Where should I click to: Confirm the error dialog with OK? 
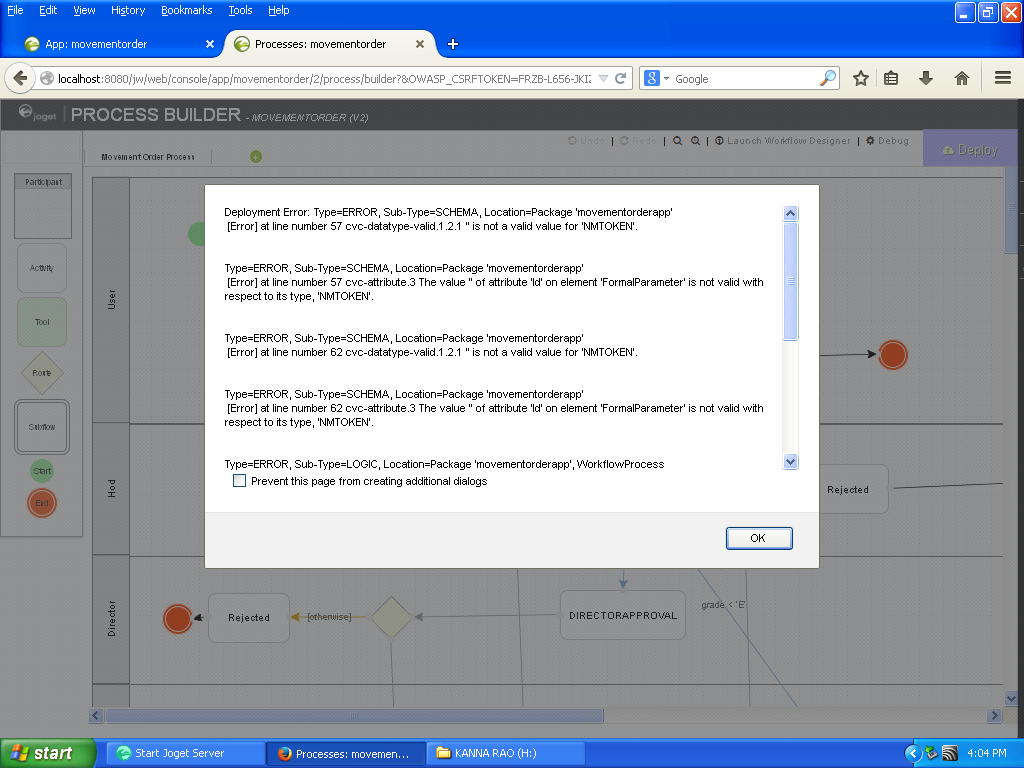759,538
